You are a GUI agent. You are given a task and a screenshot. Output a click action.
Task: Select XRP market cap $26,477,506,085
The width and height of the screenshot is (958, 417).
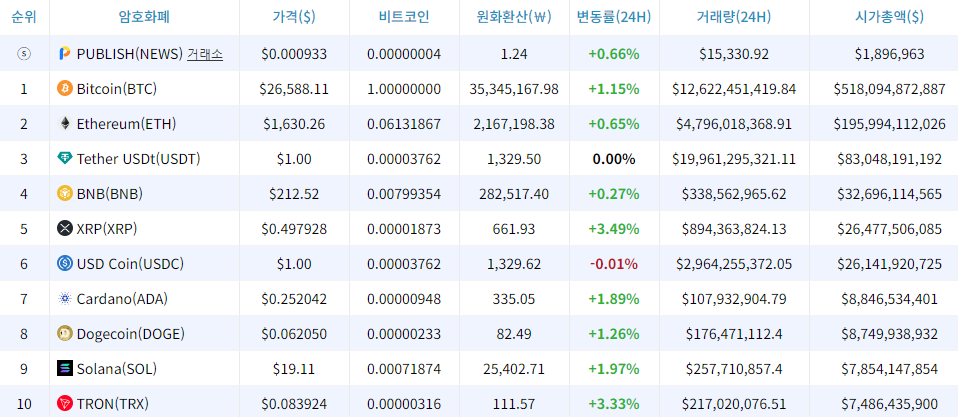[x=889, y=229]
